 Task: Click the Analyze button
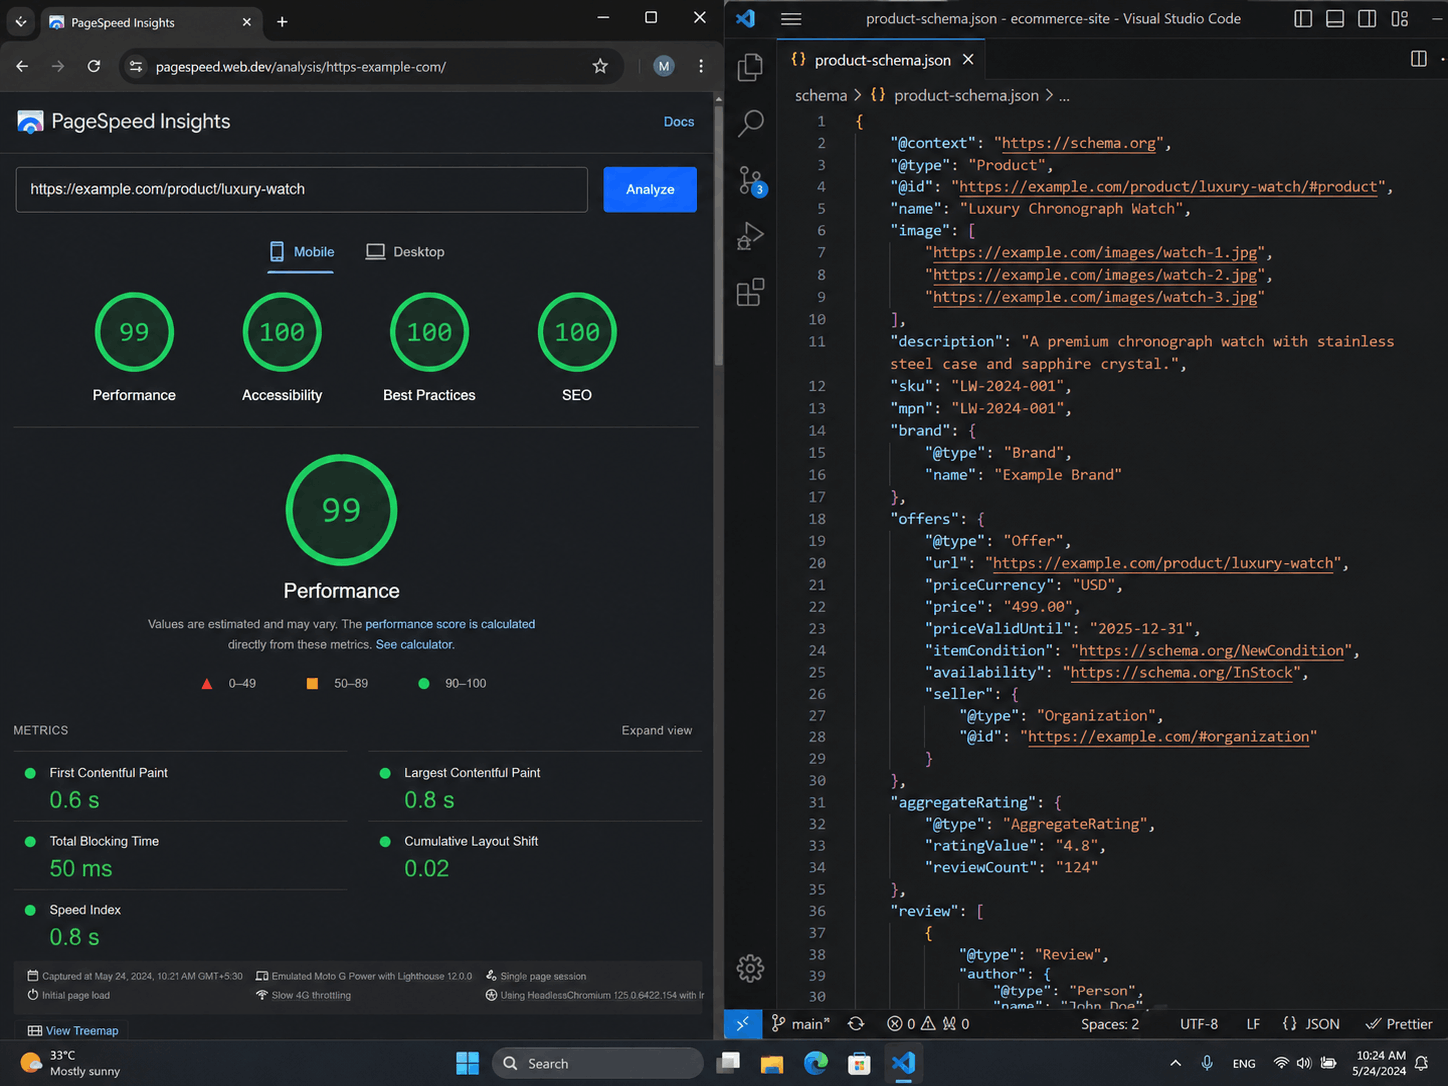click(x=650, y=189)
